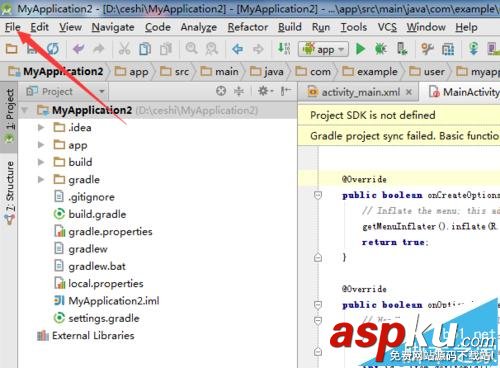The width and height of the screenshot is (500, 368).
Task: Click the Paste toolbar icon
Action: click(x=166, y=49)
